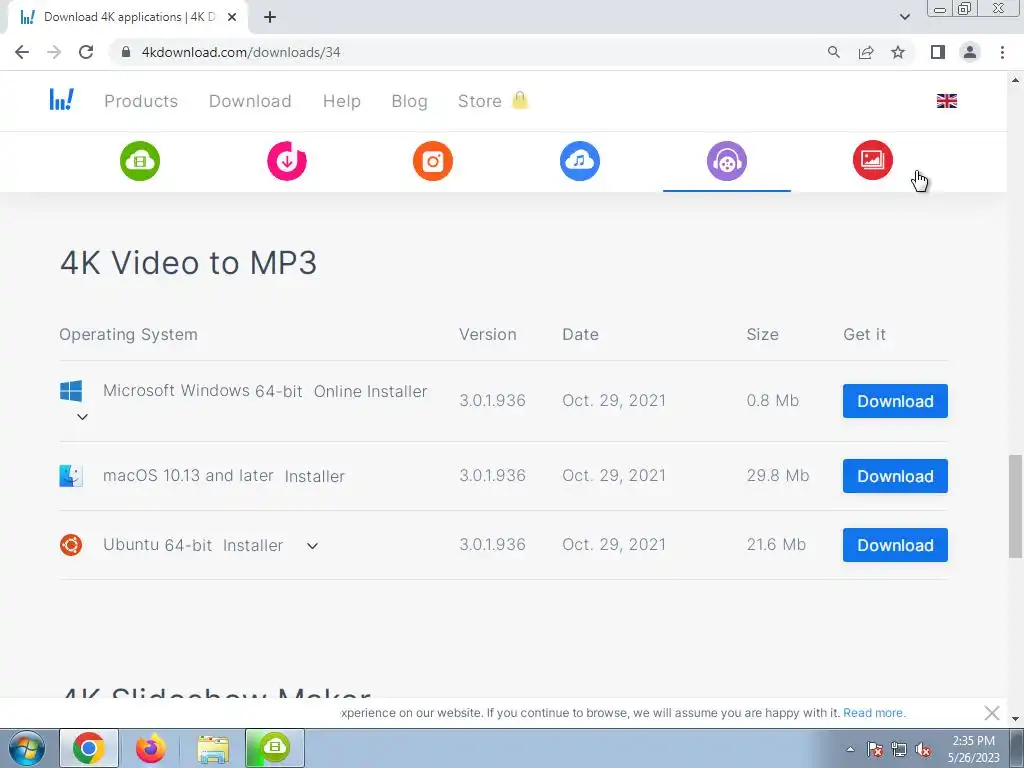The image size is (1024, 768).
Task: Click the zoom magnifier icon in address bar
Action: click(x=834, y=52)
